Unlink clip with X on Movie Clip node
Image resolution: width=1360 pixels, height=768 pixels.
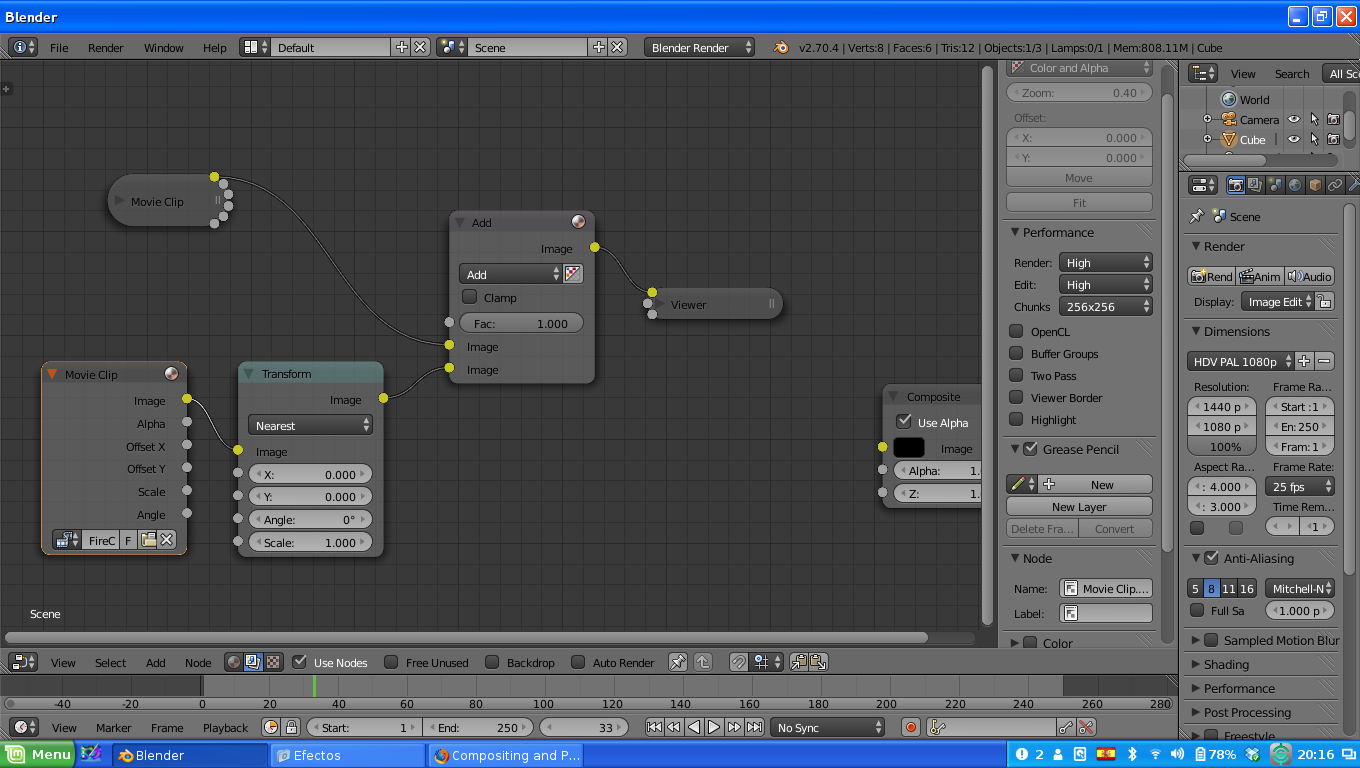167,540
